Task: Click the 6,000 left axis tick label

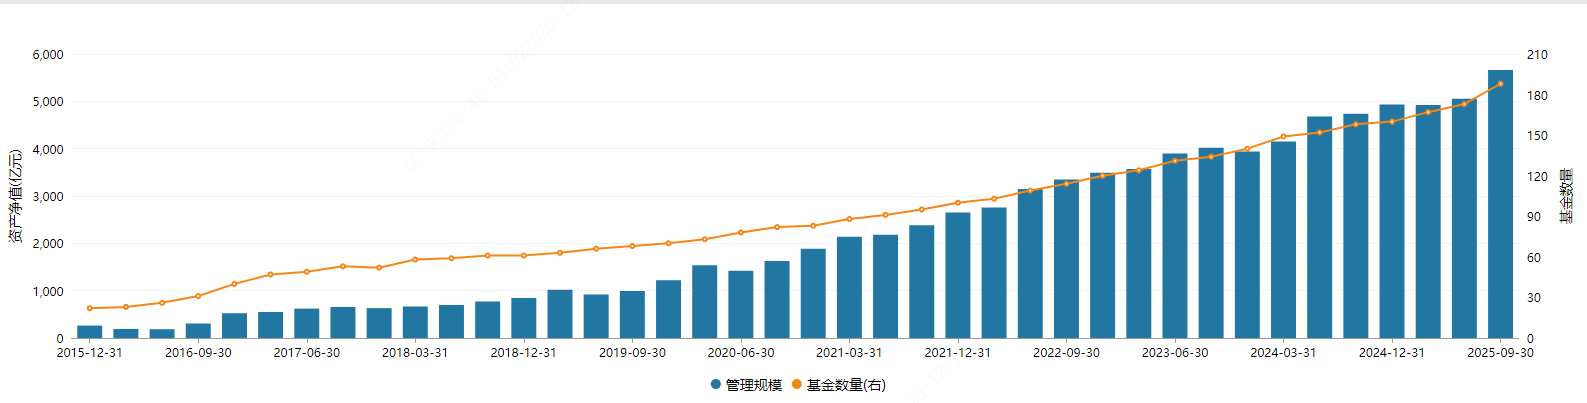Action: click(48, 55)
